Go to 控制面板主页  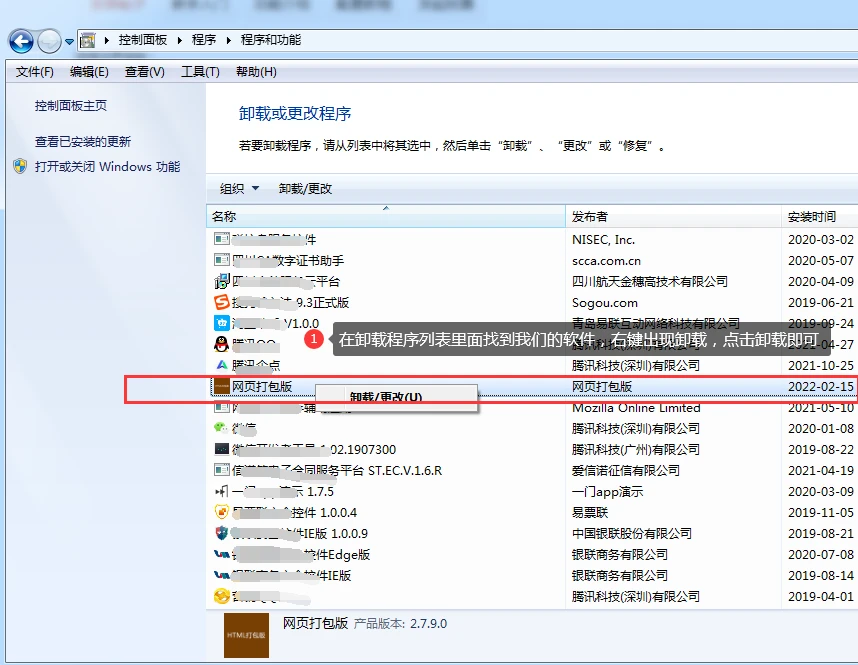point(71,106)
